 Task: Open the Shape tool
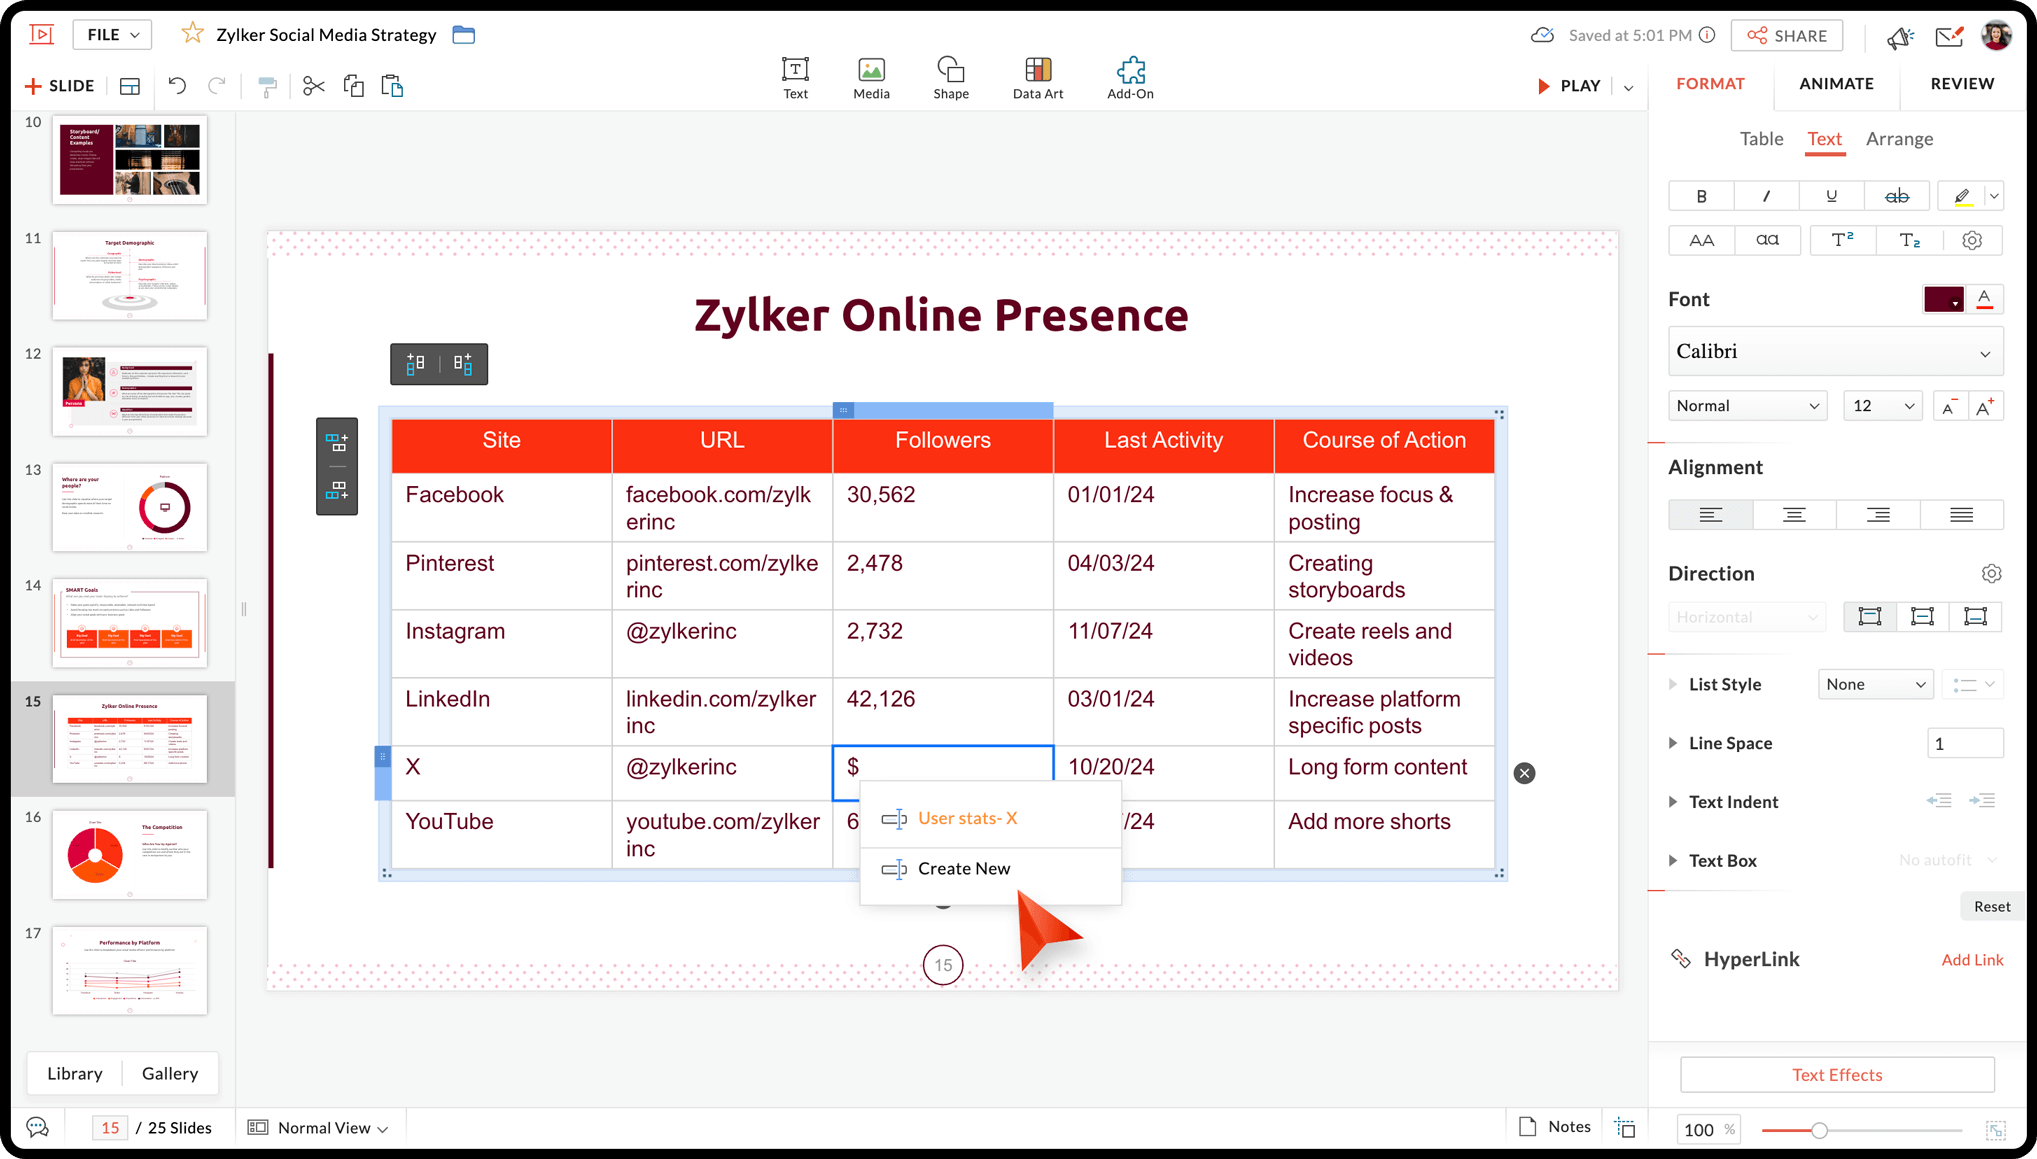tap(950, 78)
